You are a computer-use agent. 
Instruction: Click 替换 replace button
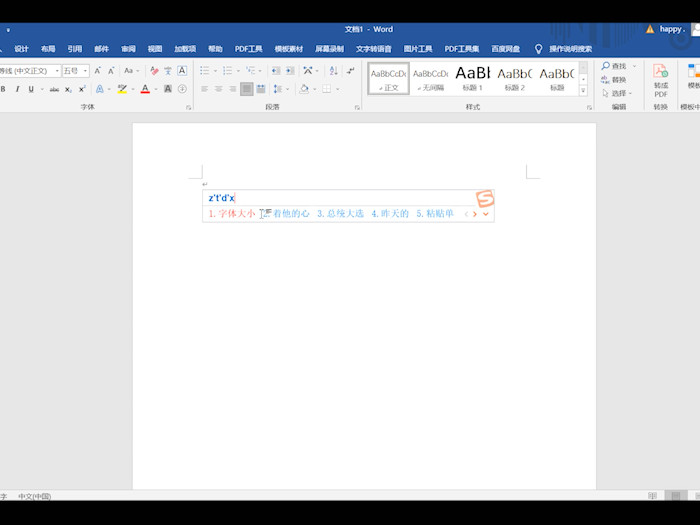[614, 80]
